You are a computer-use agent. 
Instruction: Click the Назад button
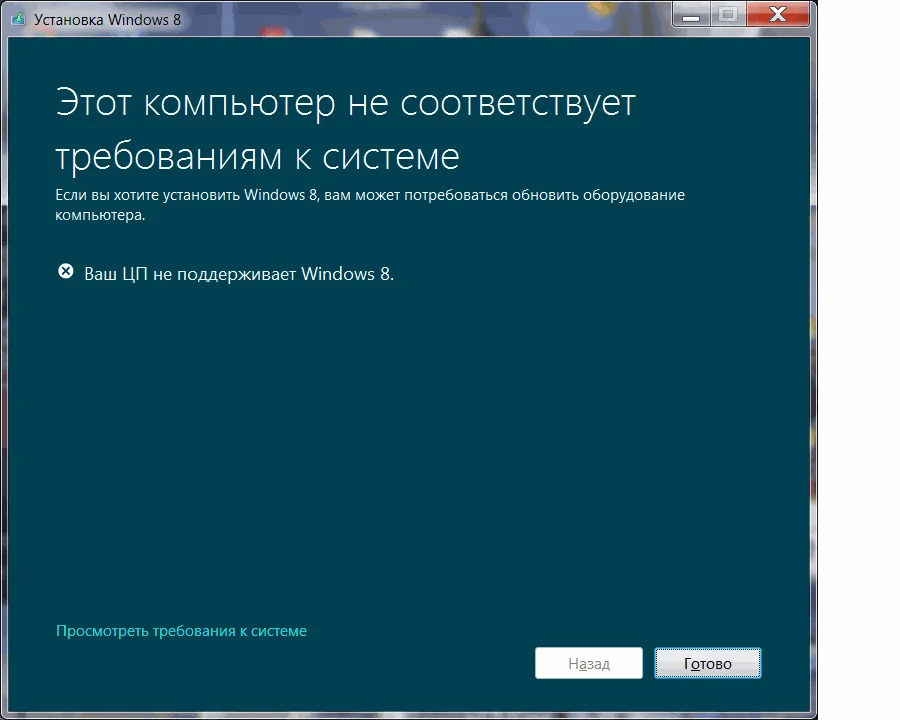pos(588,663)
